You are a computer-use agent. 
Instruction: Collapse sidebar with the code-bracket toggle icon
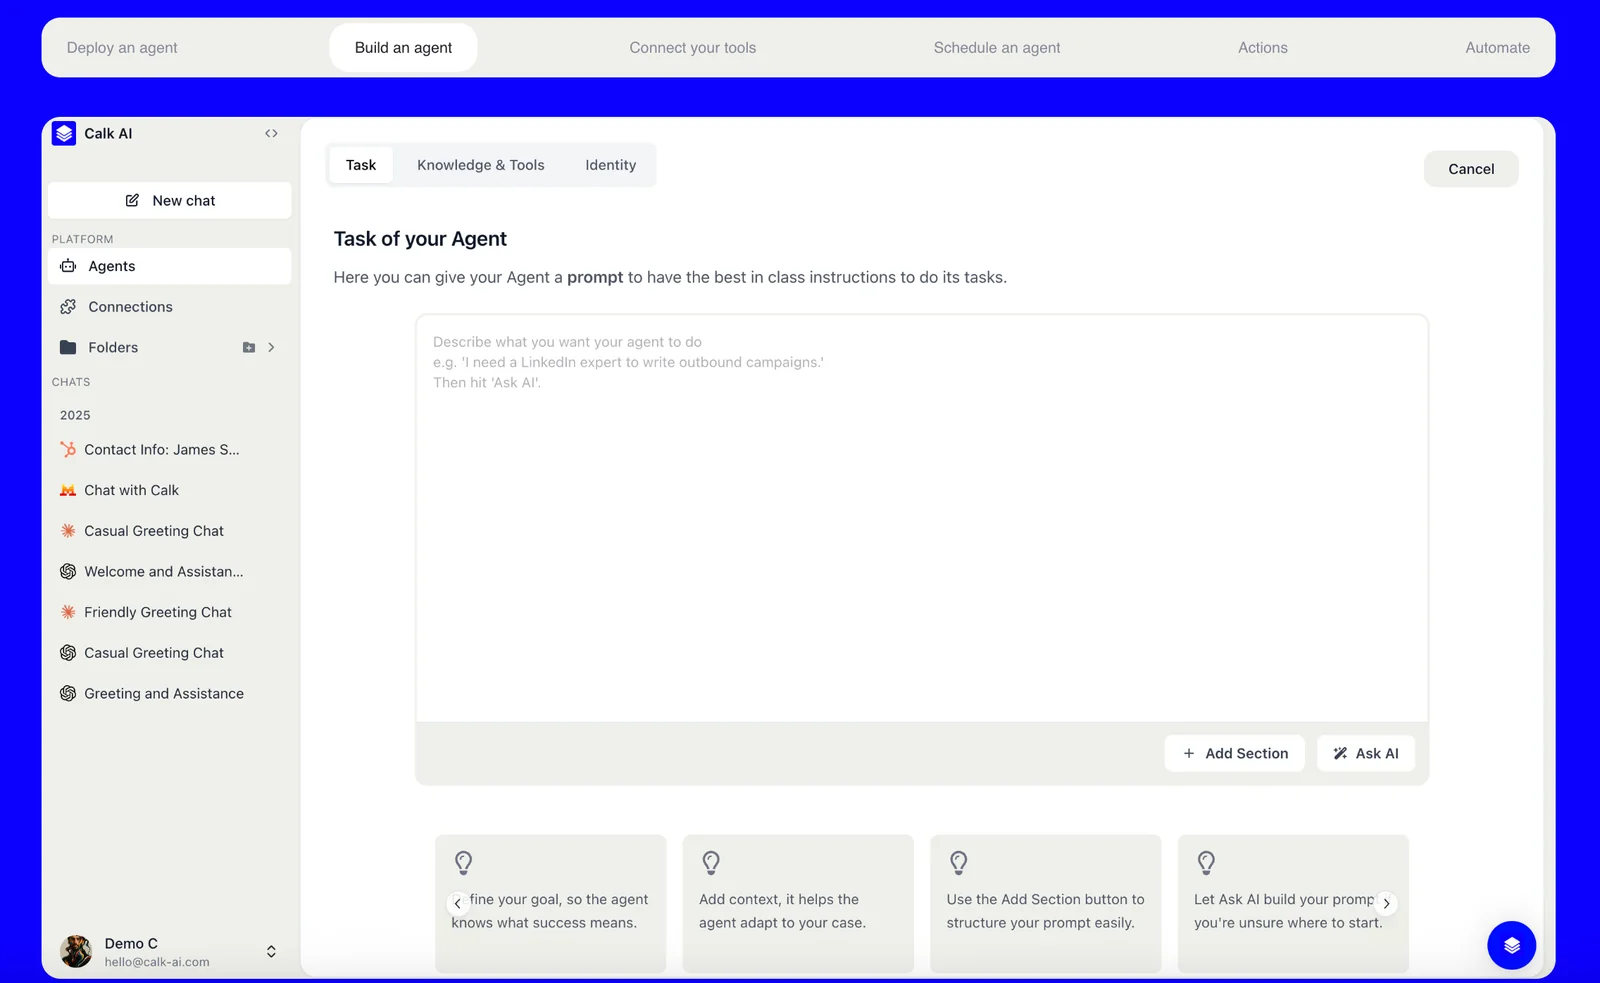(271, 134)
